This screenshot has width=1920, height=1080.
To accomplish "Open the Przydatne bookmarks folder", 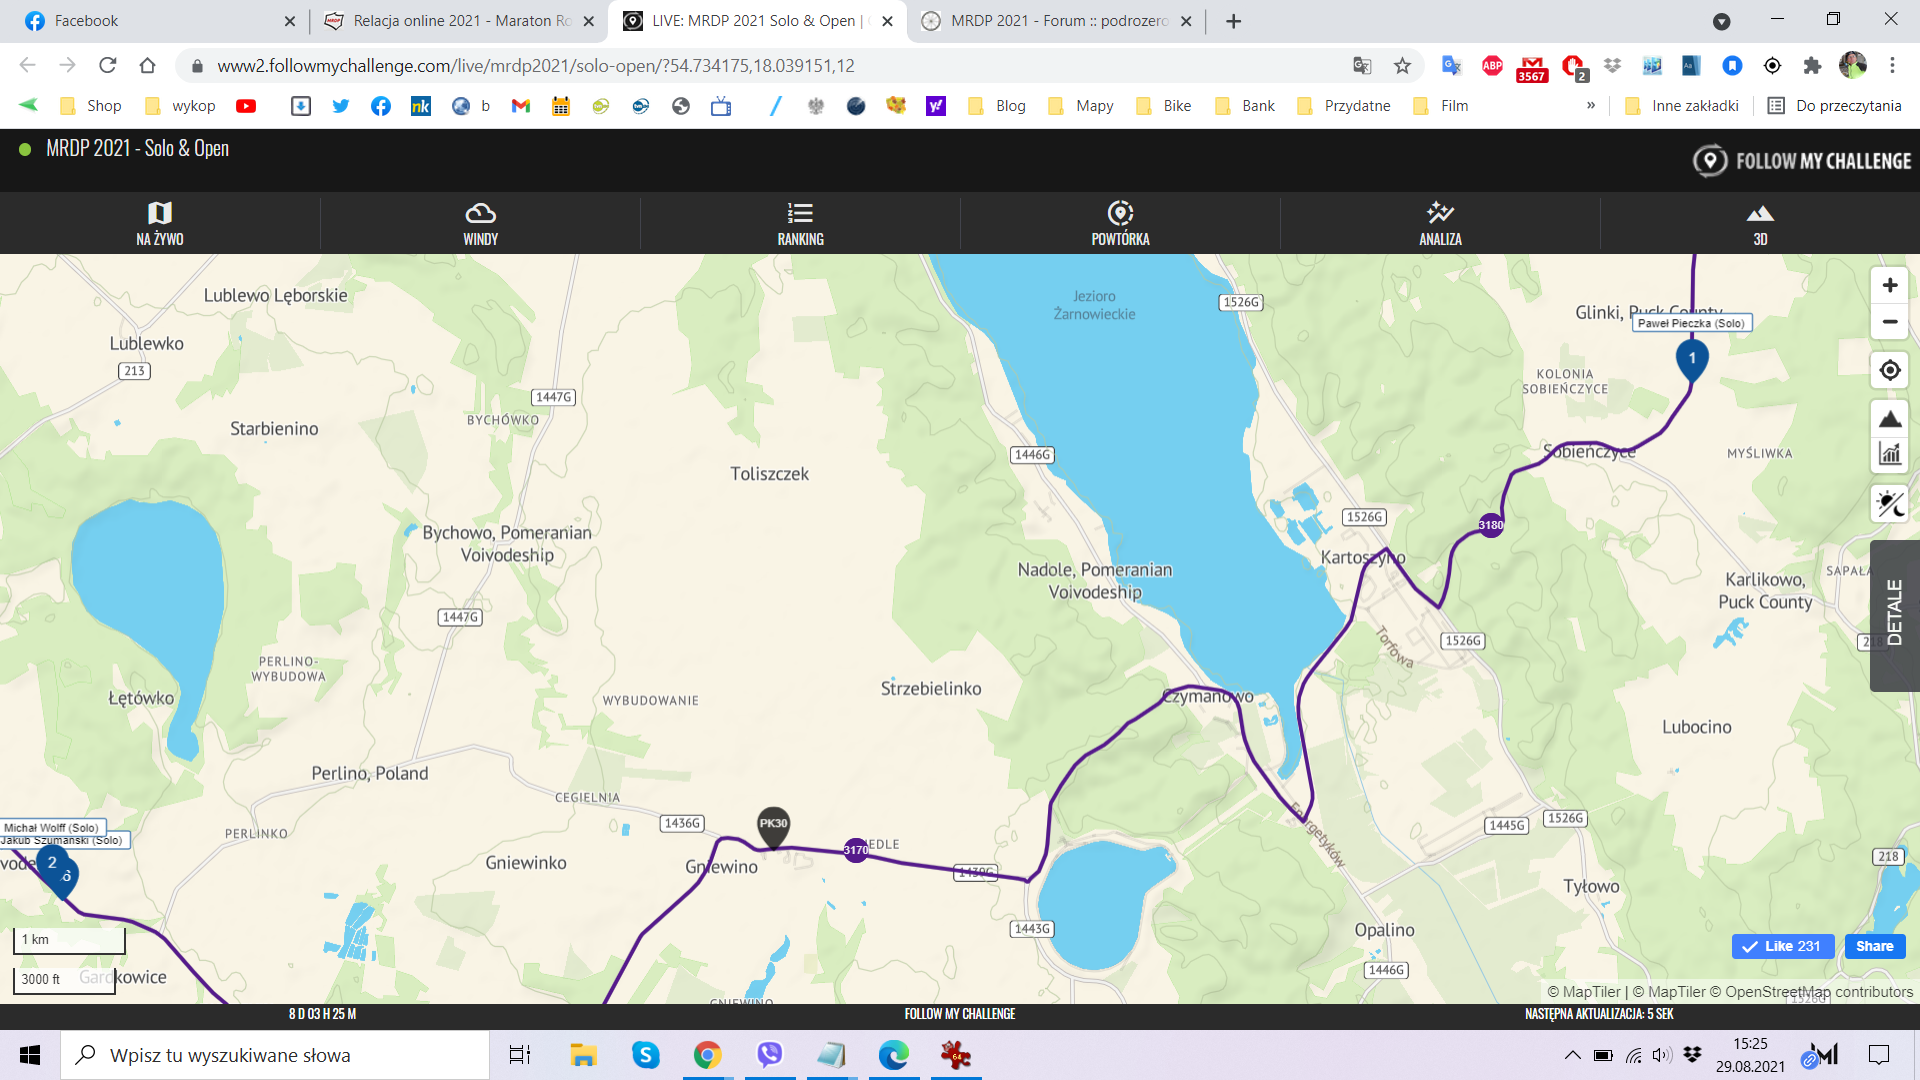I will click(x=1343, y=106).
